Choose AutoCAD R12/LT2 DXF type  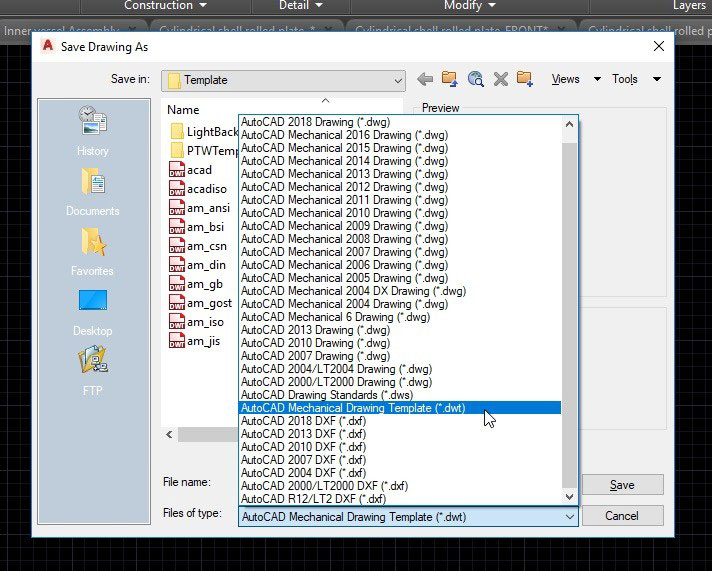[x=400, y=499]
